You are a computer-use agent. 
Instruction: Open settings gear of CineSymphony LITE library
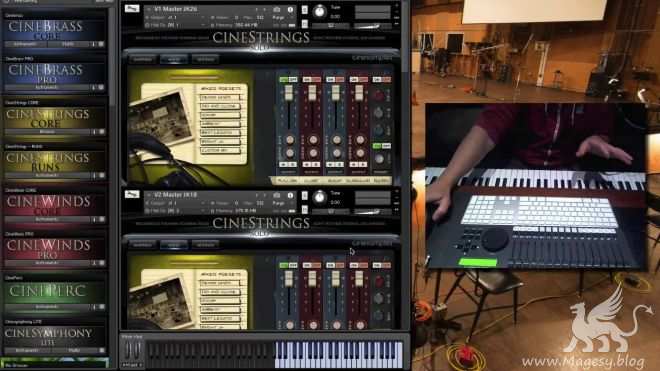coord(101,350)
